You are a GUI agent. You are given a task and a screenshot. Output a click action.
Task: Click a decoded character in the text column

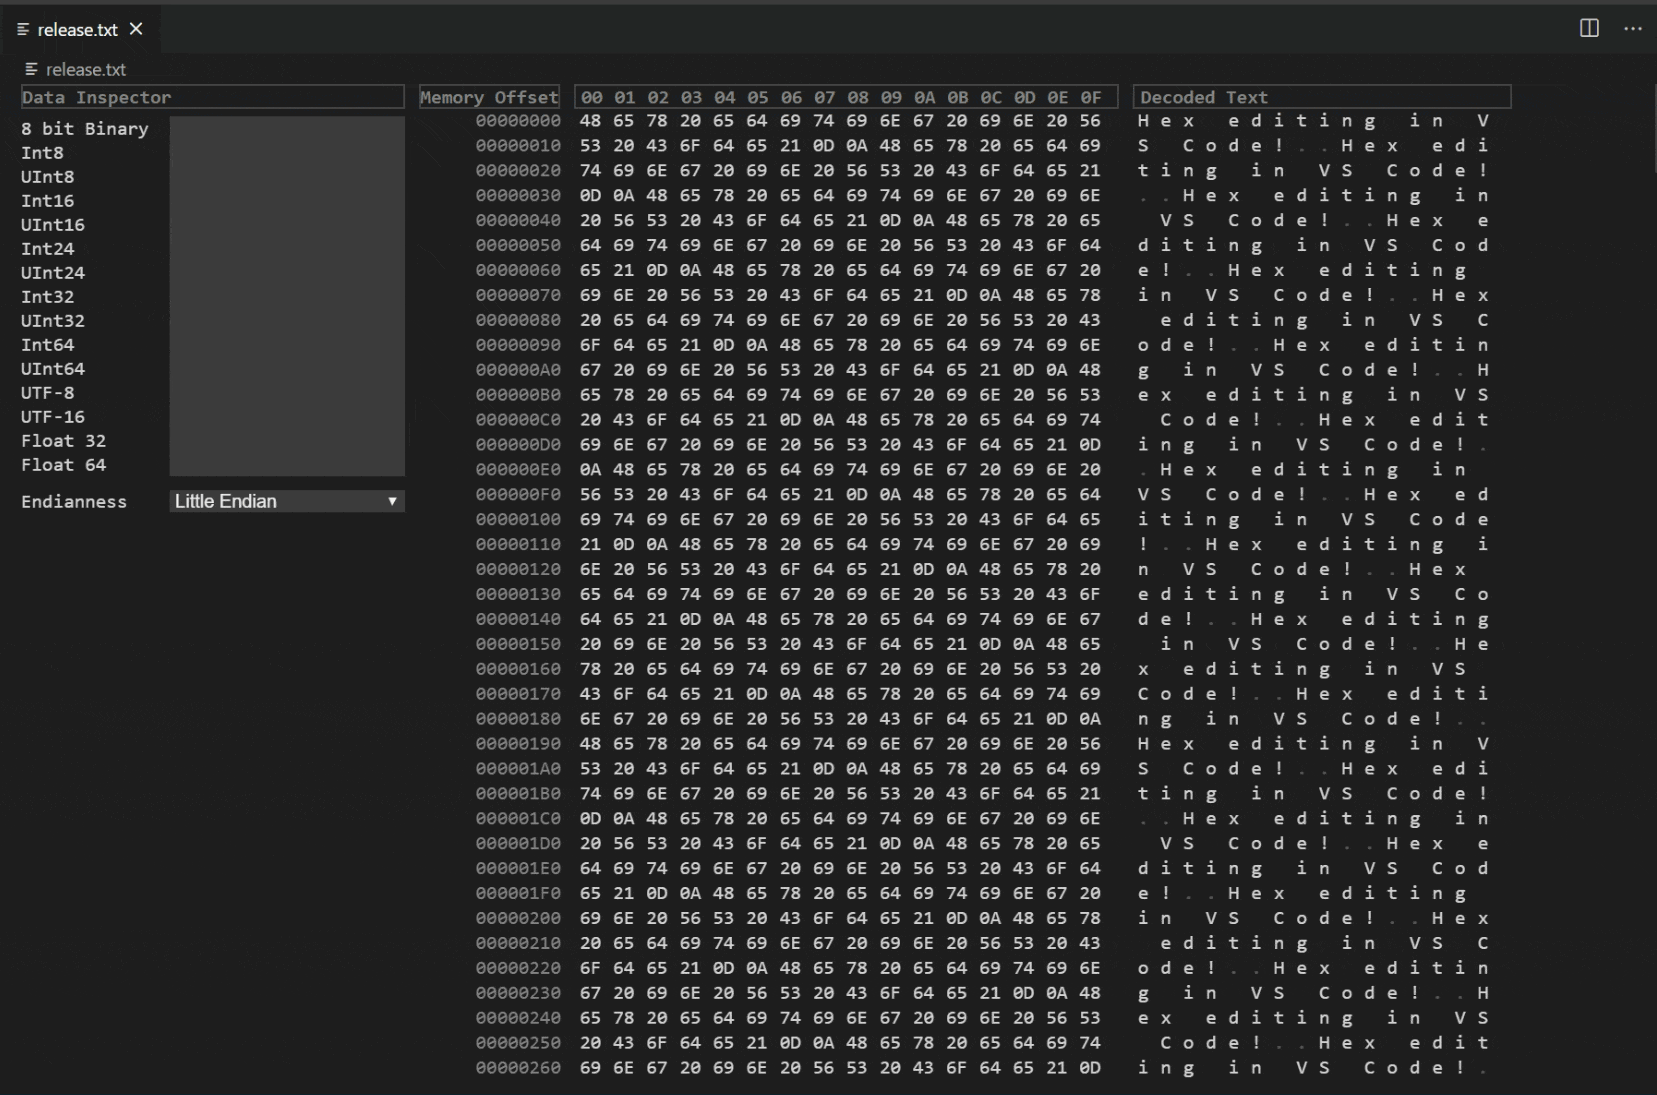point(1140,120)
